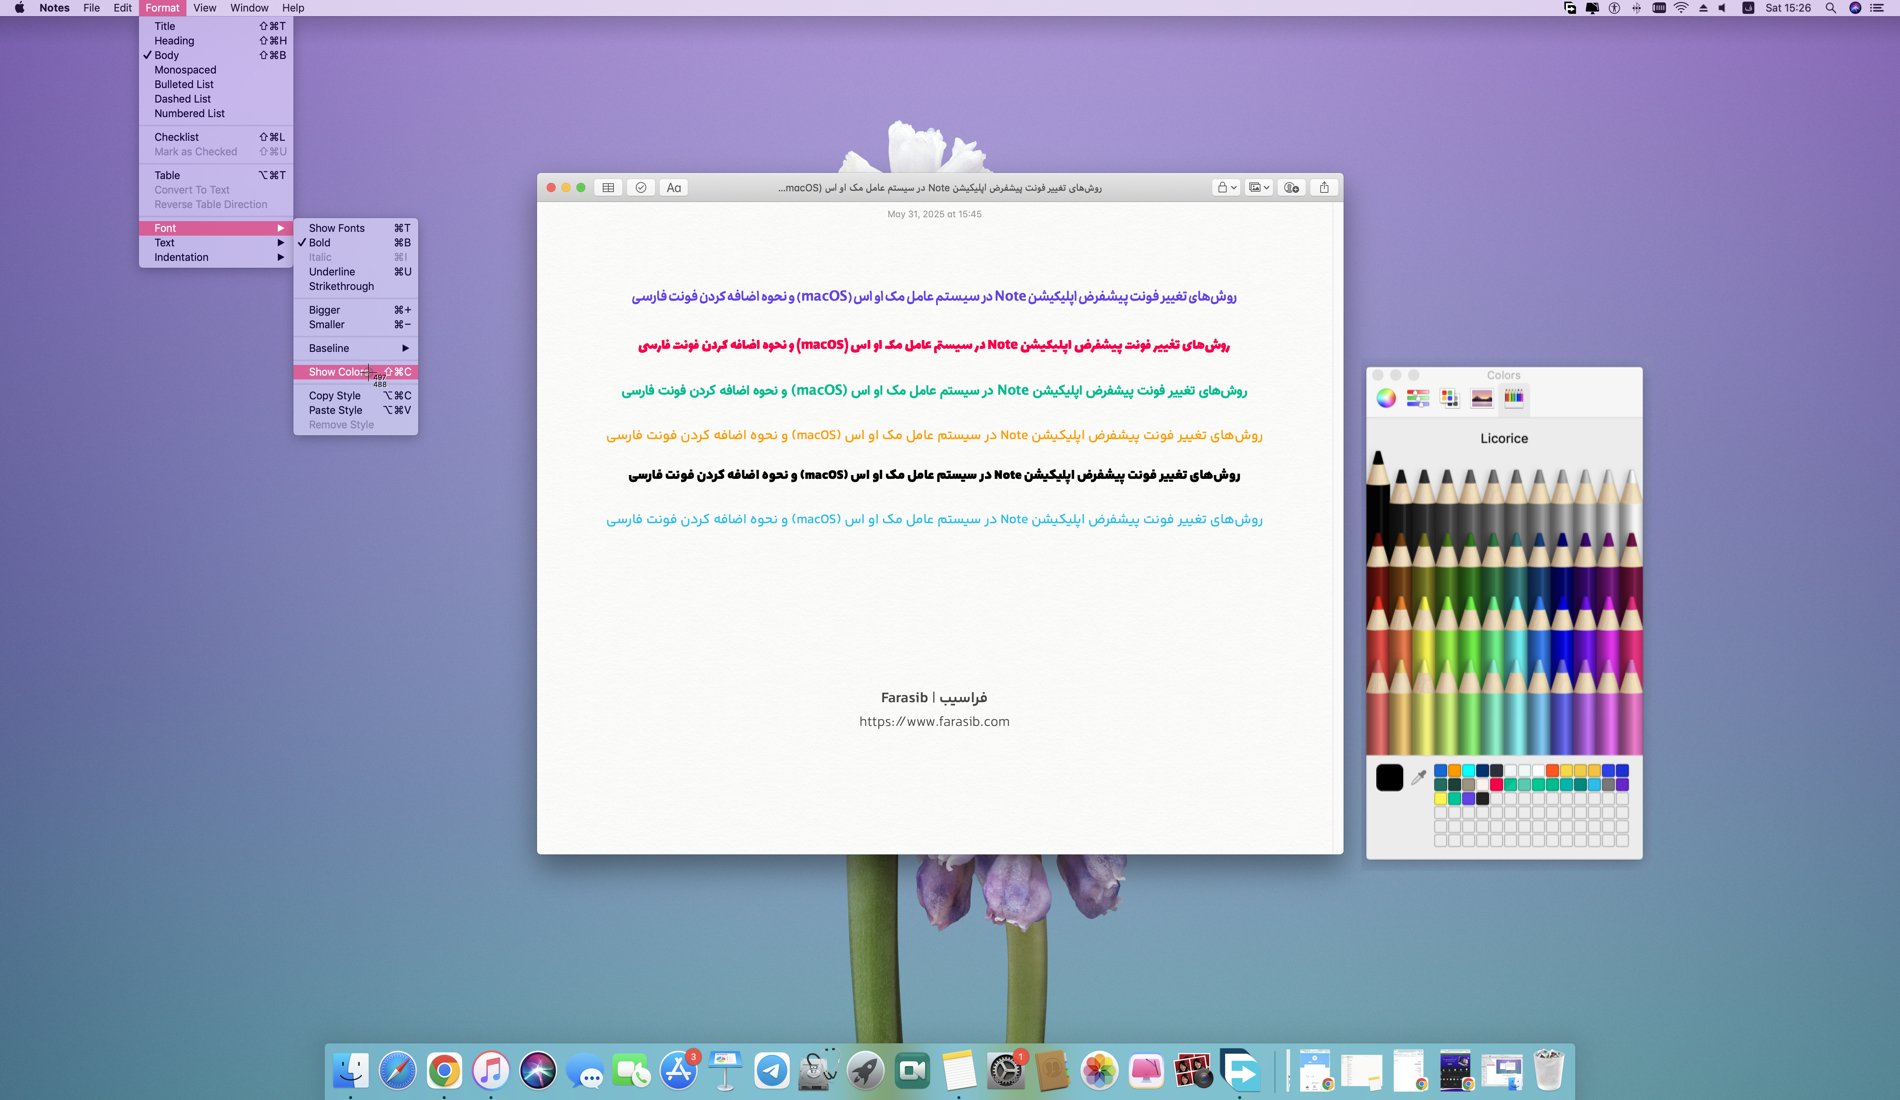Open Google Chrome from the Dock
Image resolution: width=1900 pixels, height=1100 pixels.
click(444, 1071)
